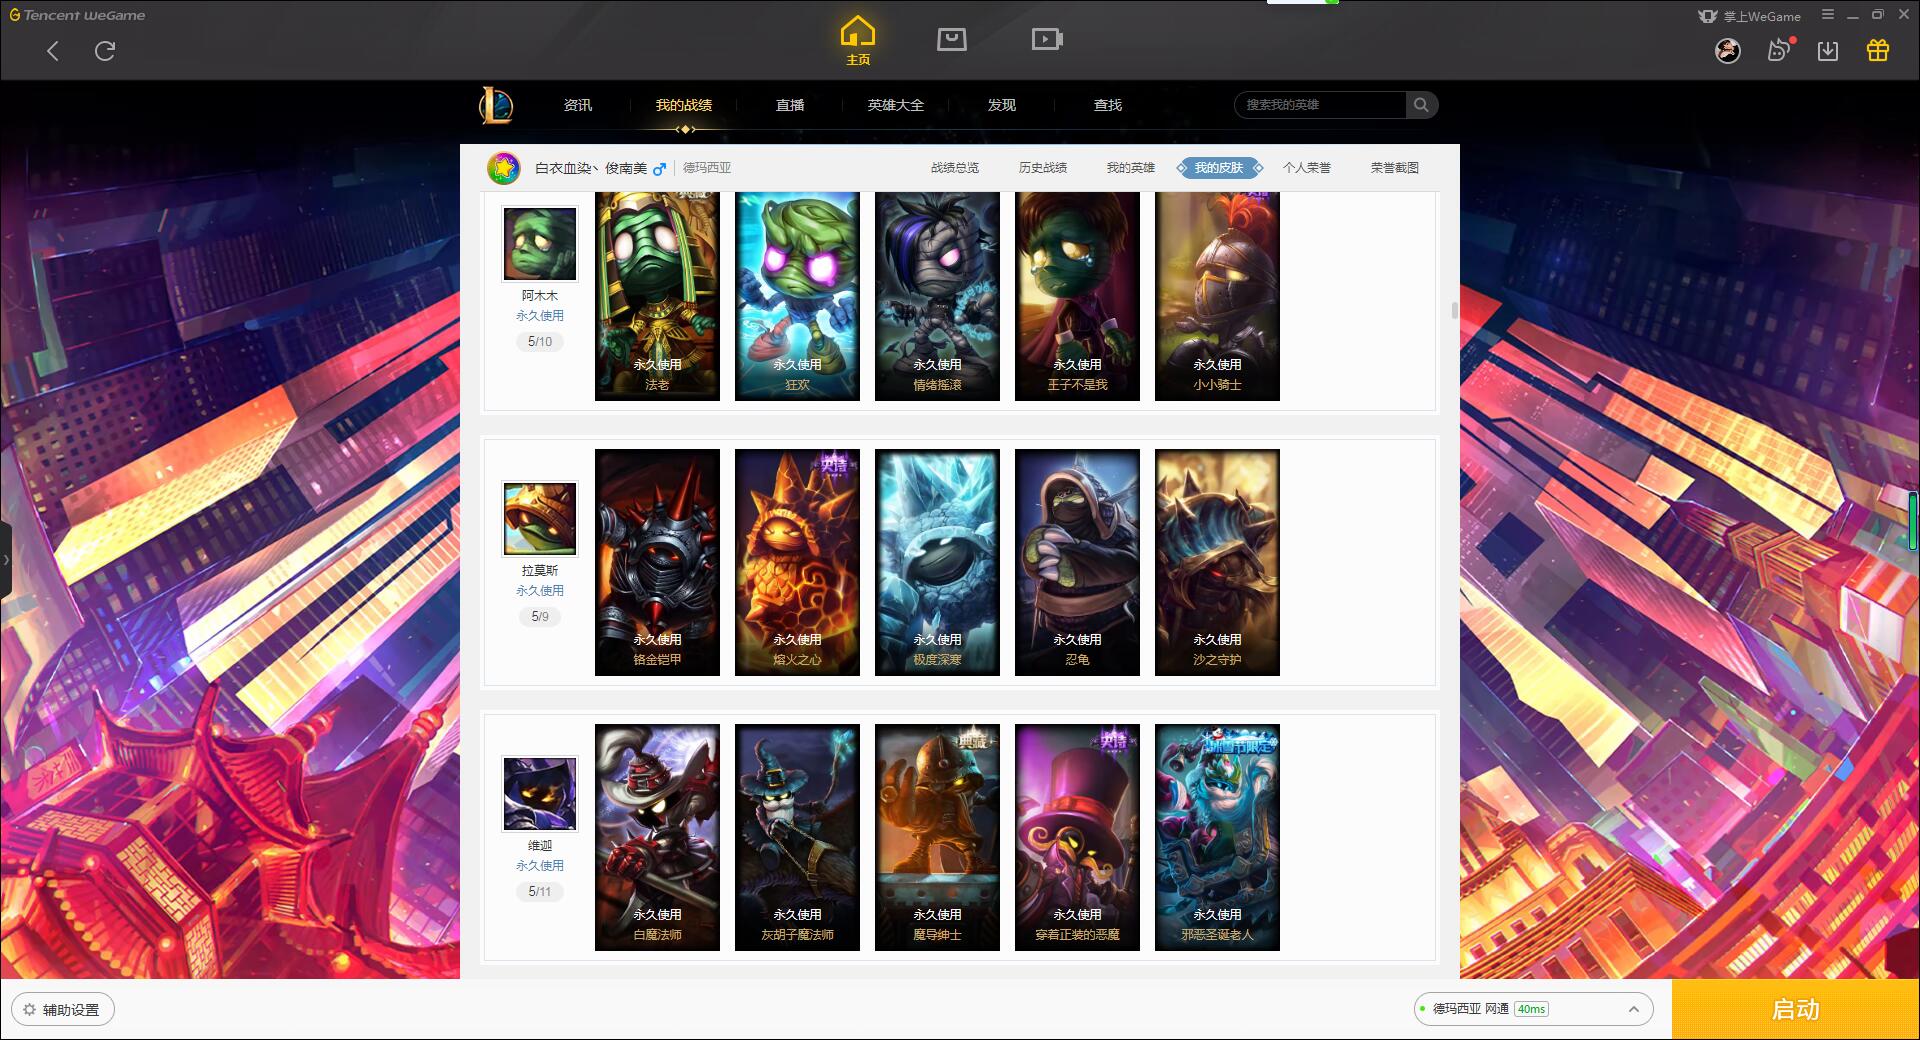Open the download manager icon
1920x1040 pixels.
coord(1827,51)
